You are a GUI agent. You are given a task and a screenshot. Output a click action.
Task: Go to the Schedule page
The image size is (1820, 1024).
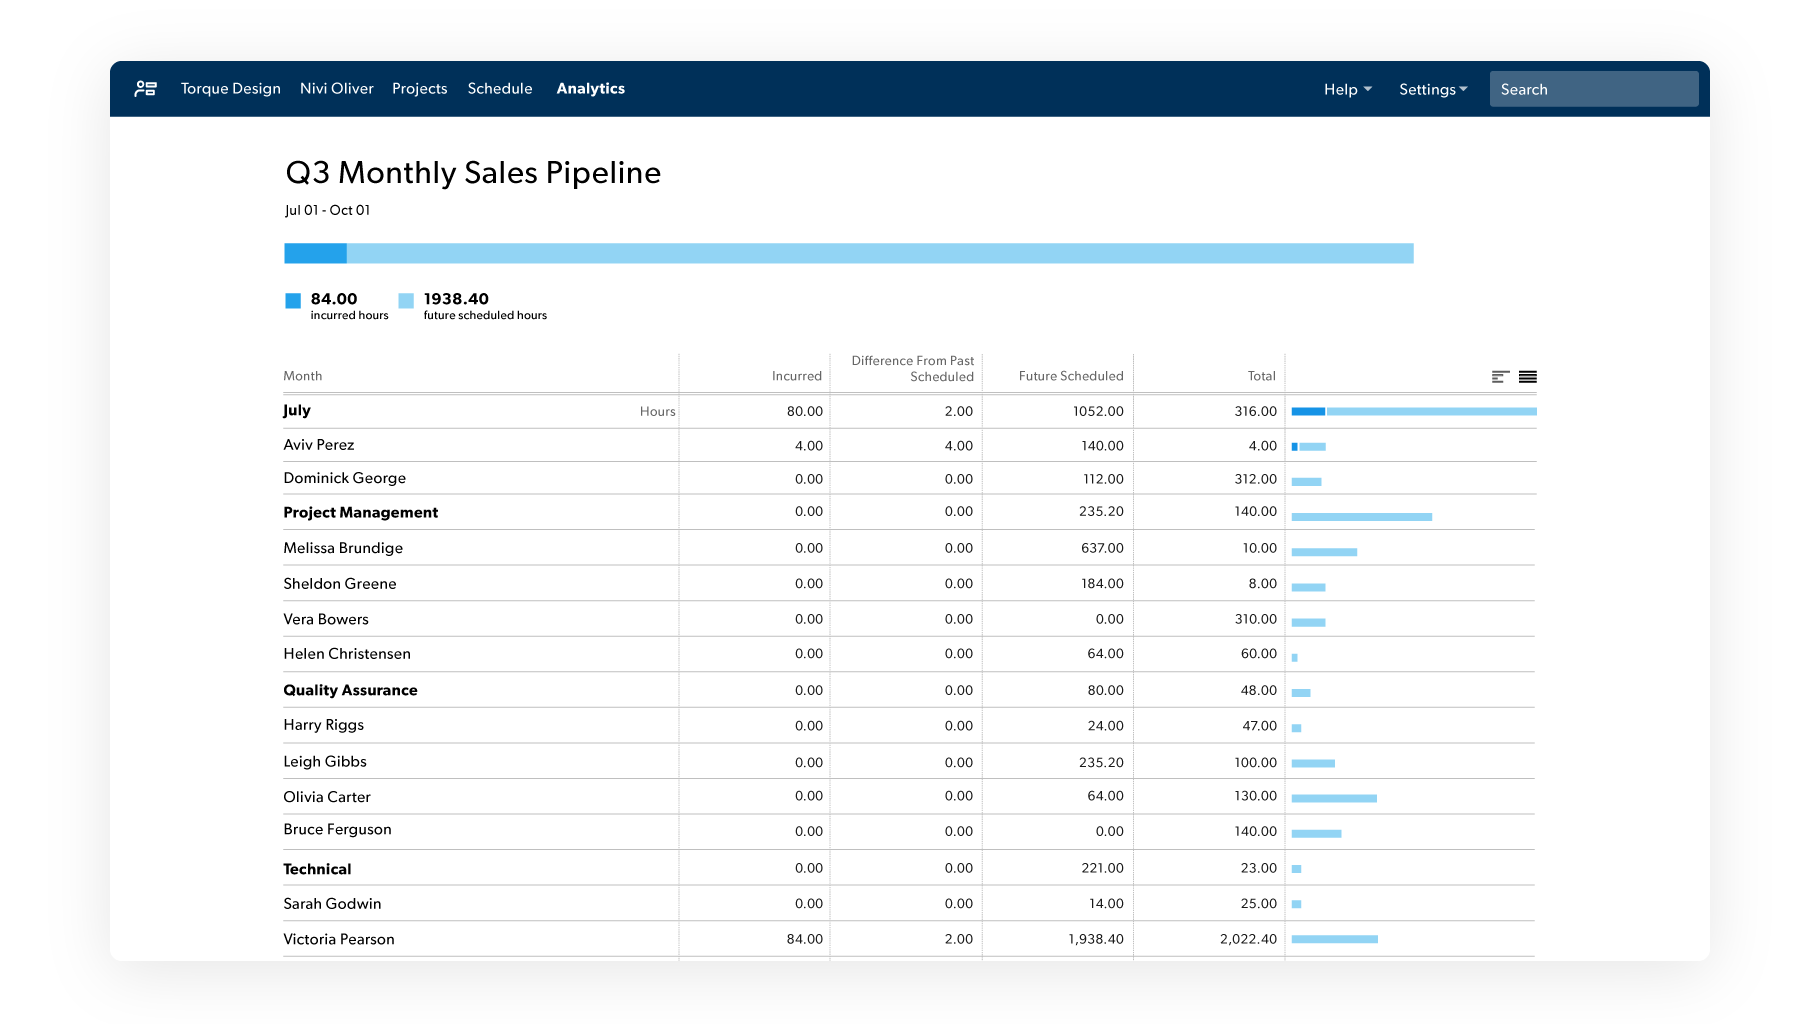[499, 89]
